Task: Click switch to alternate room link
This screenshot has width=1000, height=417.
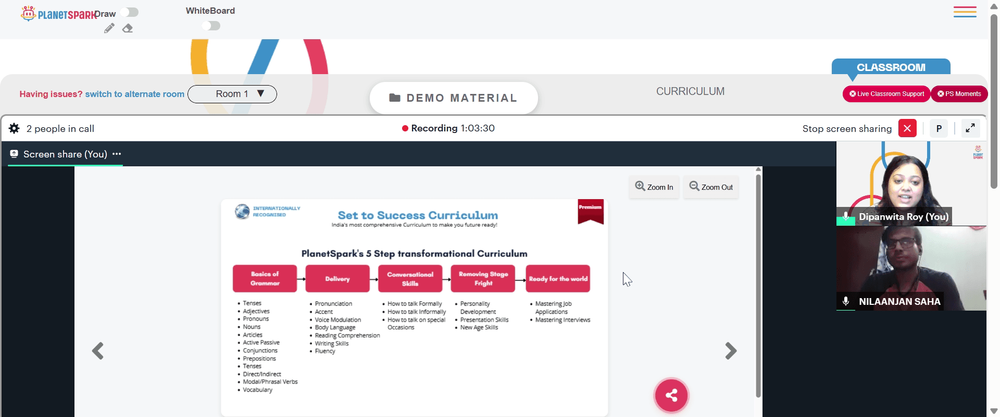Action: coord(135,94)
